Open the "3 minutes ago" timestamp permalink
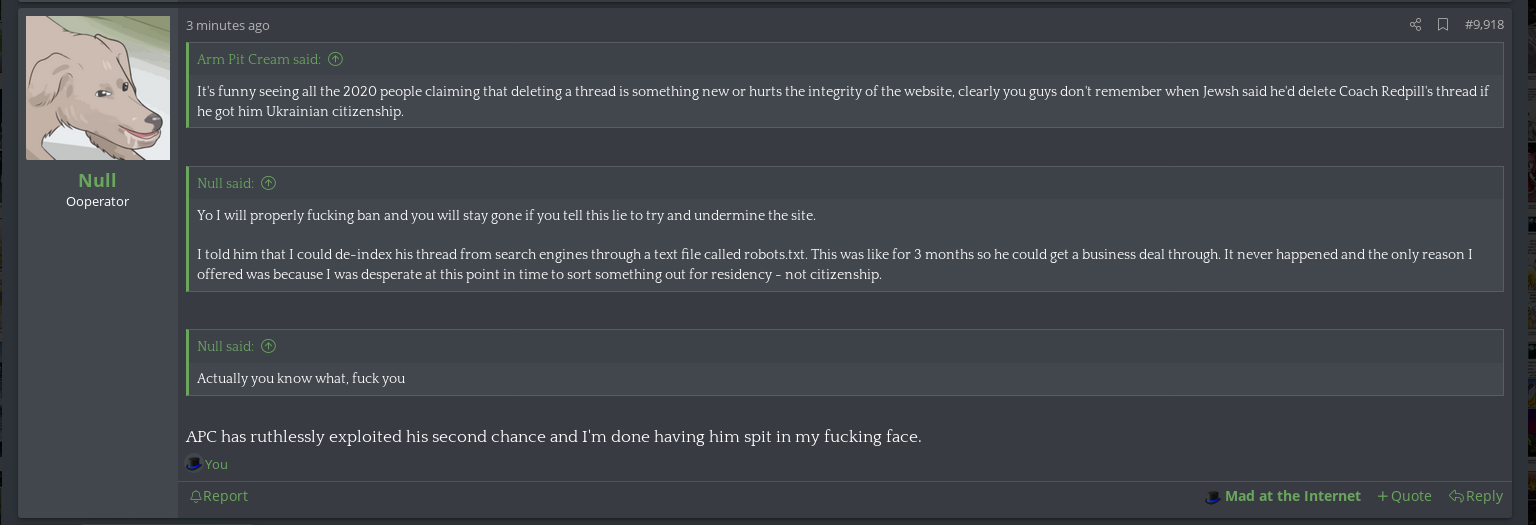Screen dimensions: 1536x525 228,25
